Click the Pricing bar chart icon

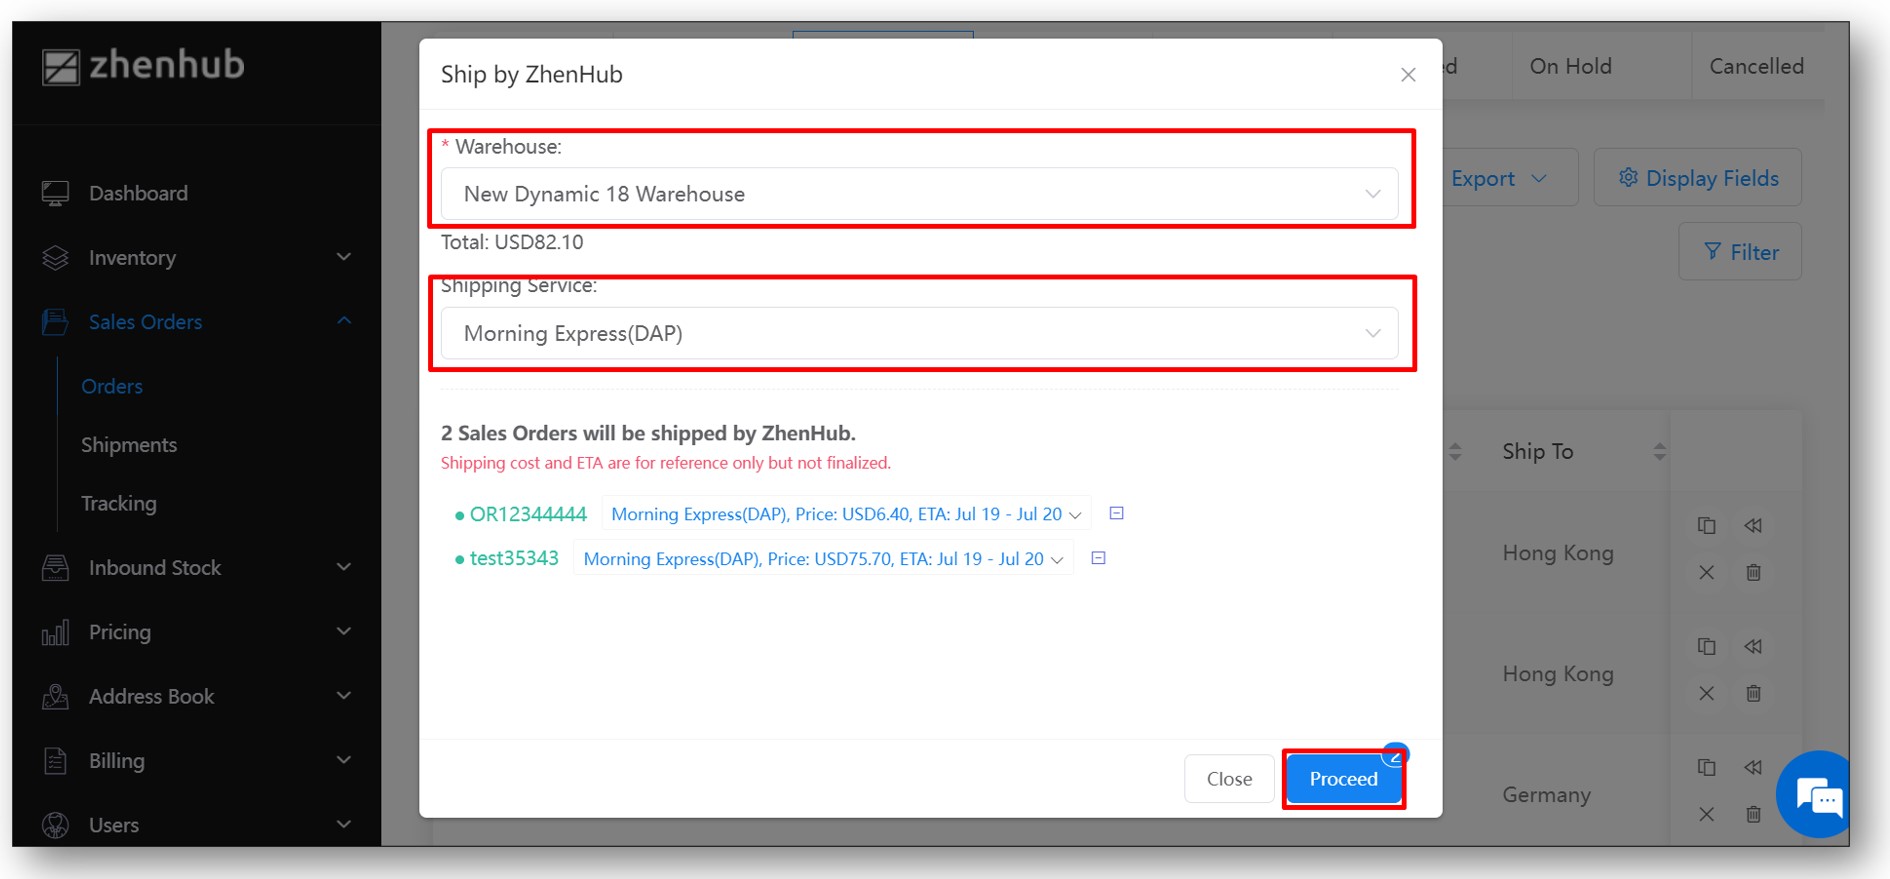[56, 632]
